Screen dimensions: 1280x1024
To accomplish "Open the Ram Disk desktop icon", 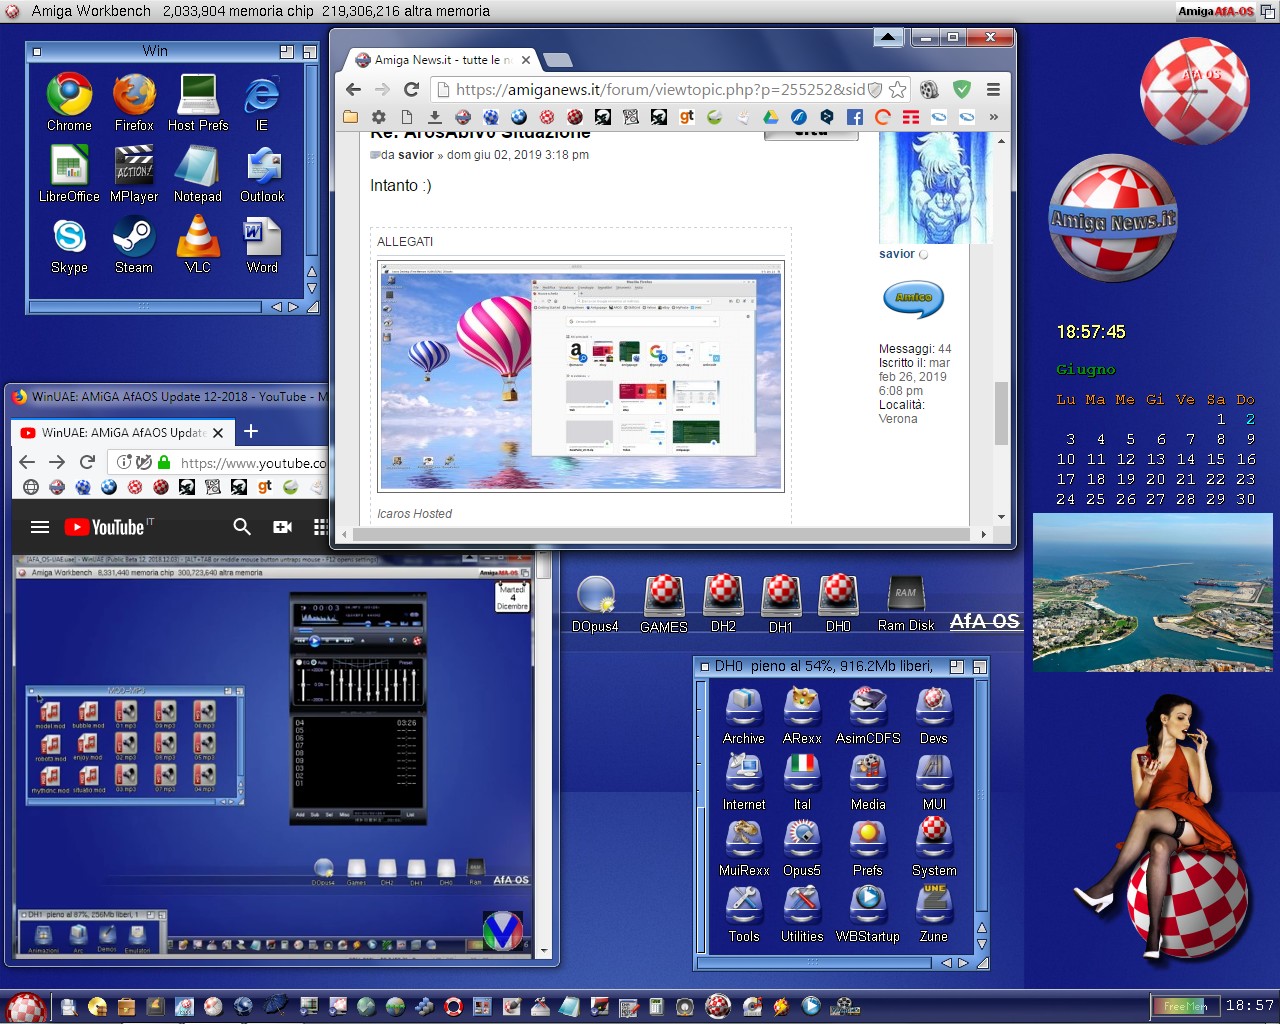I will click(905, 596).
